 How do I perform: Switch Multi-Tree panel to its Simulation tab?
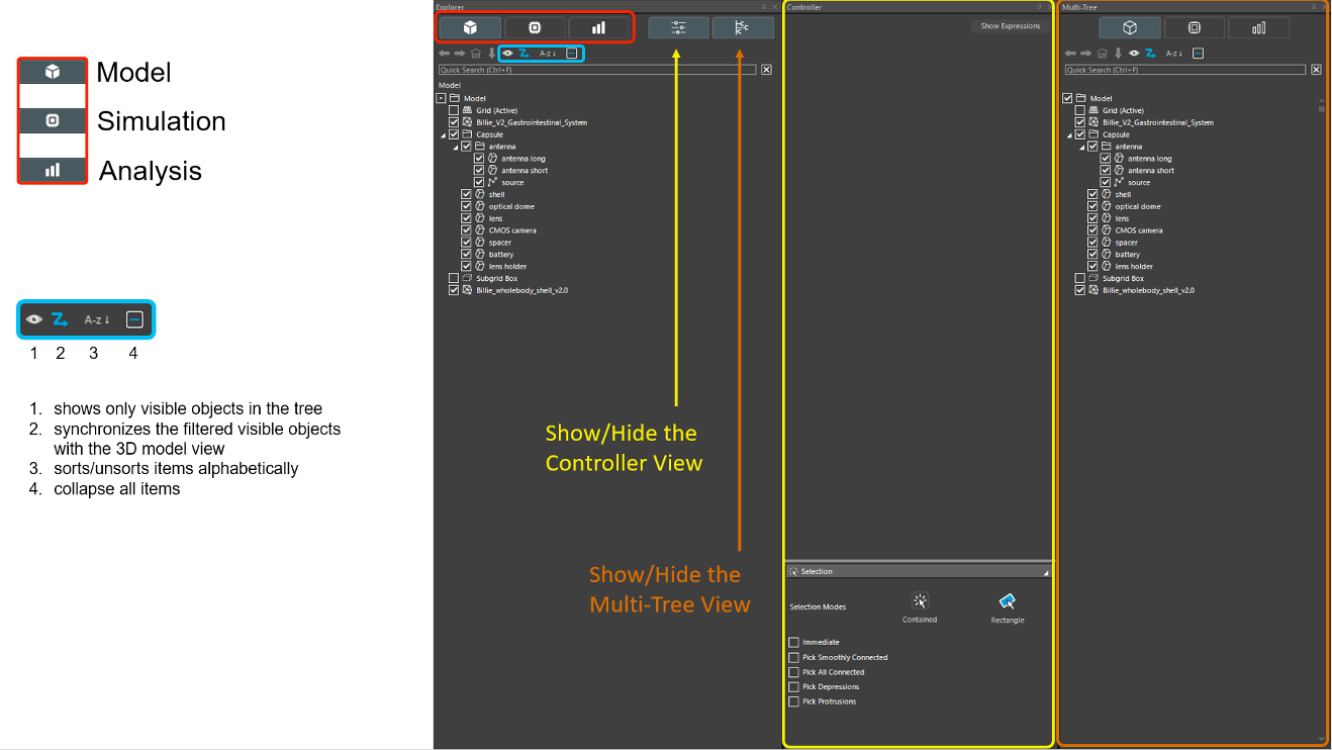1194,27
